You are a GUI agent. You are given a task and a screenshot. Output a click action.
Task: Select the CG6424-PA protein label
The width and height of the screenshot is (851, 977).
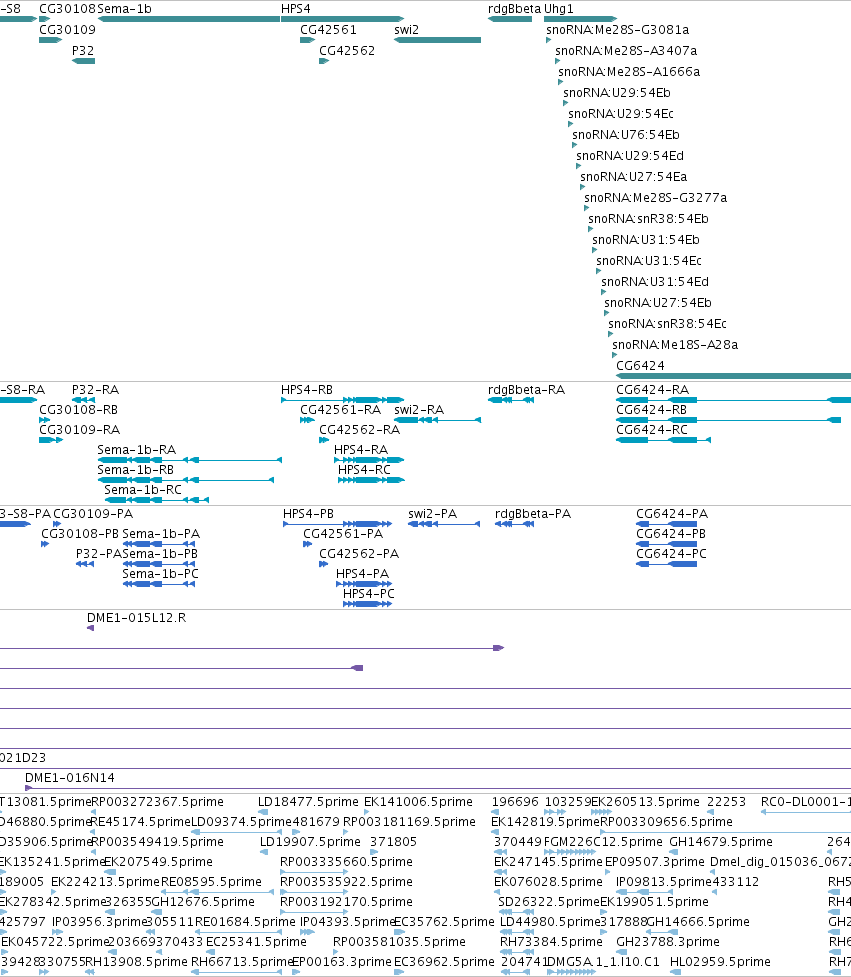tap(672, 513)
